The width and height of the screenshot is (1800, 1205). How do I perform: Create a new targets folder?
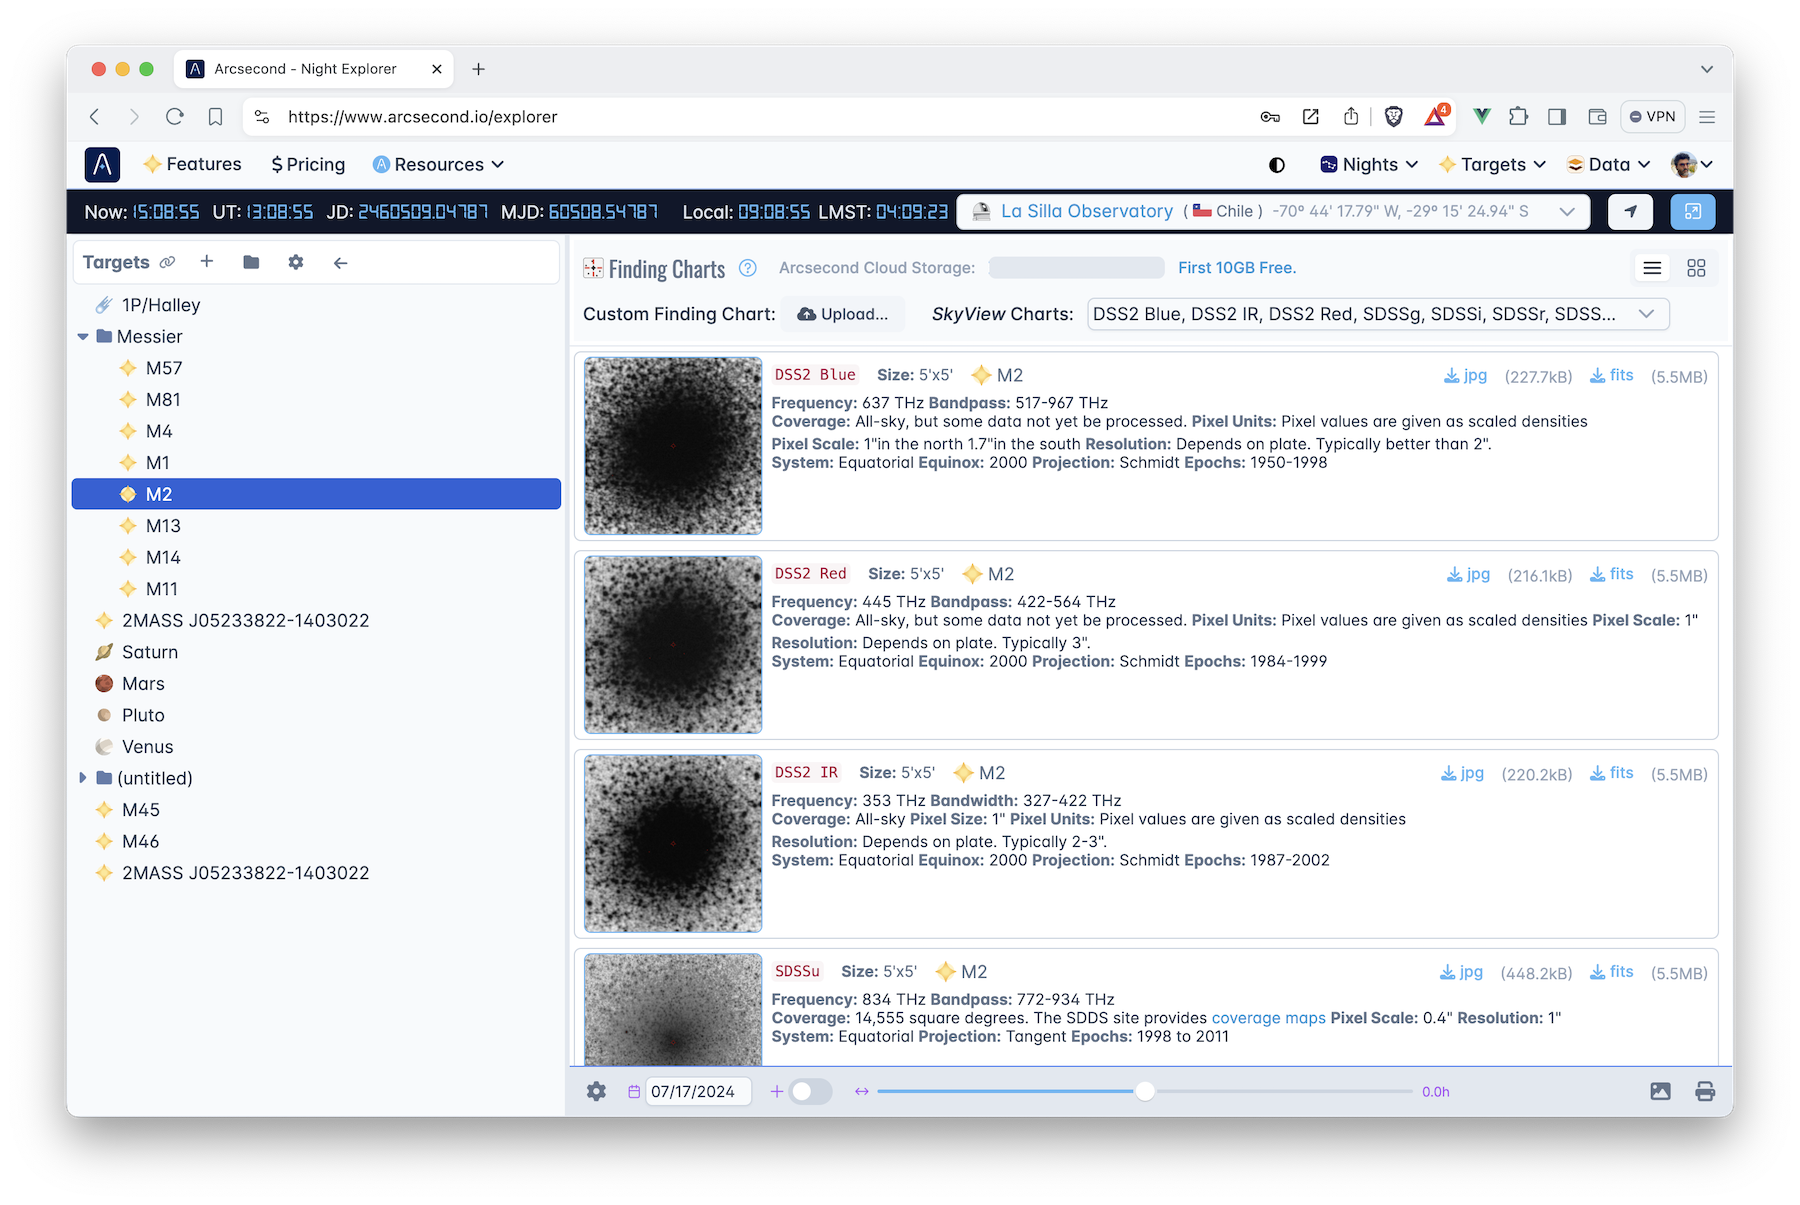(x=251, y=262)
